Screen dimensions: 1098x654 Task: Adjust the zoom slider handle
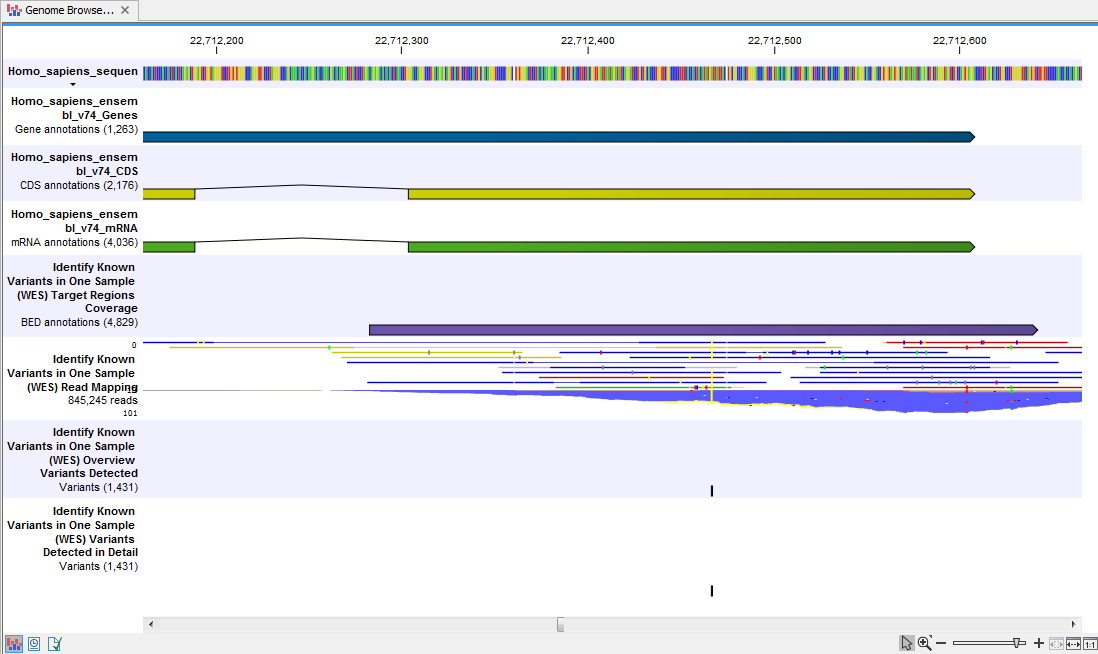point(1016,643)
